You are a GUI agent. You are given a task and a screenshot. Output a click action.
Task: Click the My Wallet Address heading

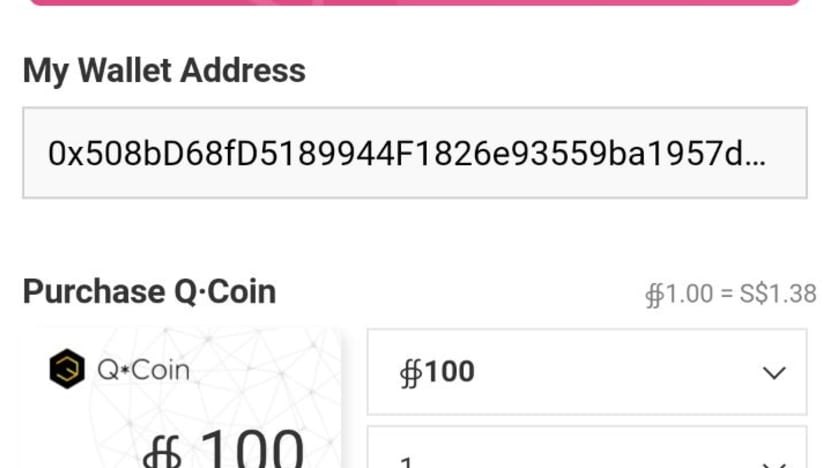coord(164,70)
